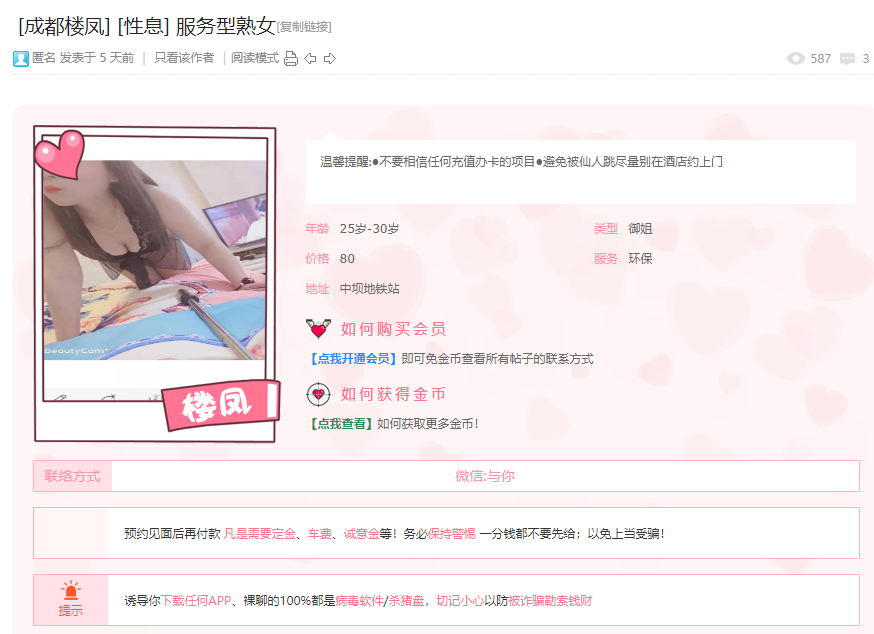Click the winged heart membership icon

click(x=318, y=328)
